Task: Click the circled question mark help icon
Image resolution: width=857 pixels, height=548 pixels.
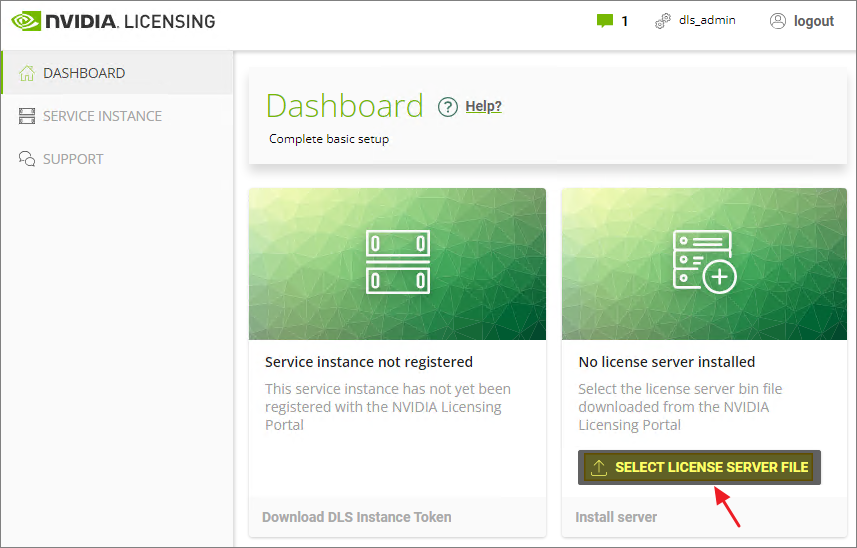Action: pyautogui.click(x=448, y=107)
